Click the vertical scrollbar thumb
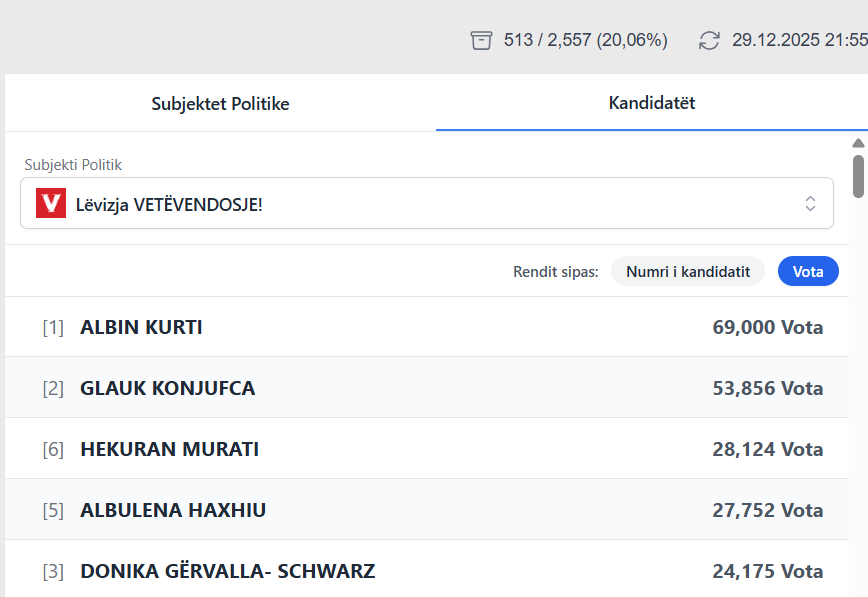This screenshot has width=868, height=597. click(x=858, y=176)
